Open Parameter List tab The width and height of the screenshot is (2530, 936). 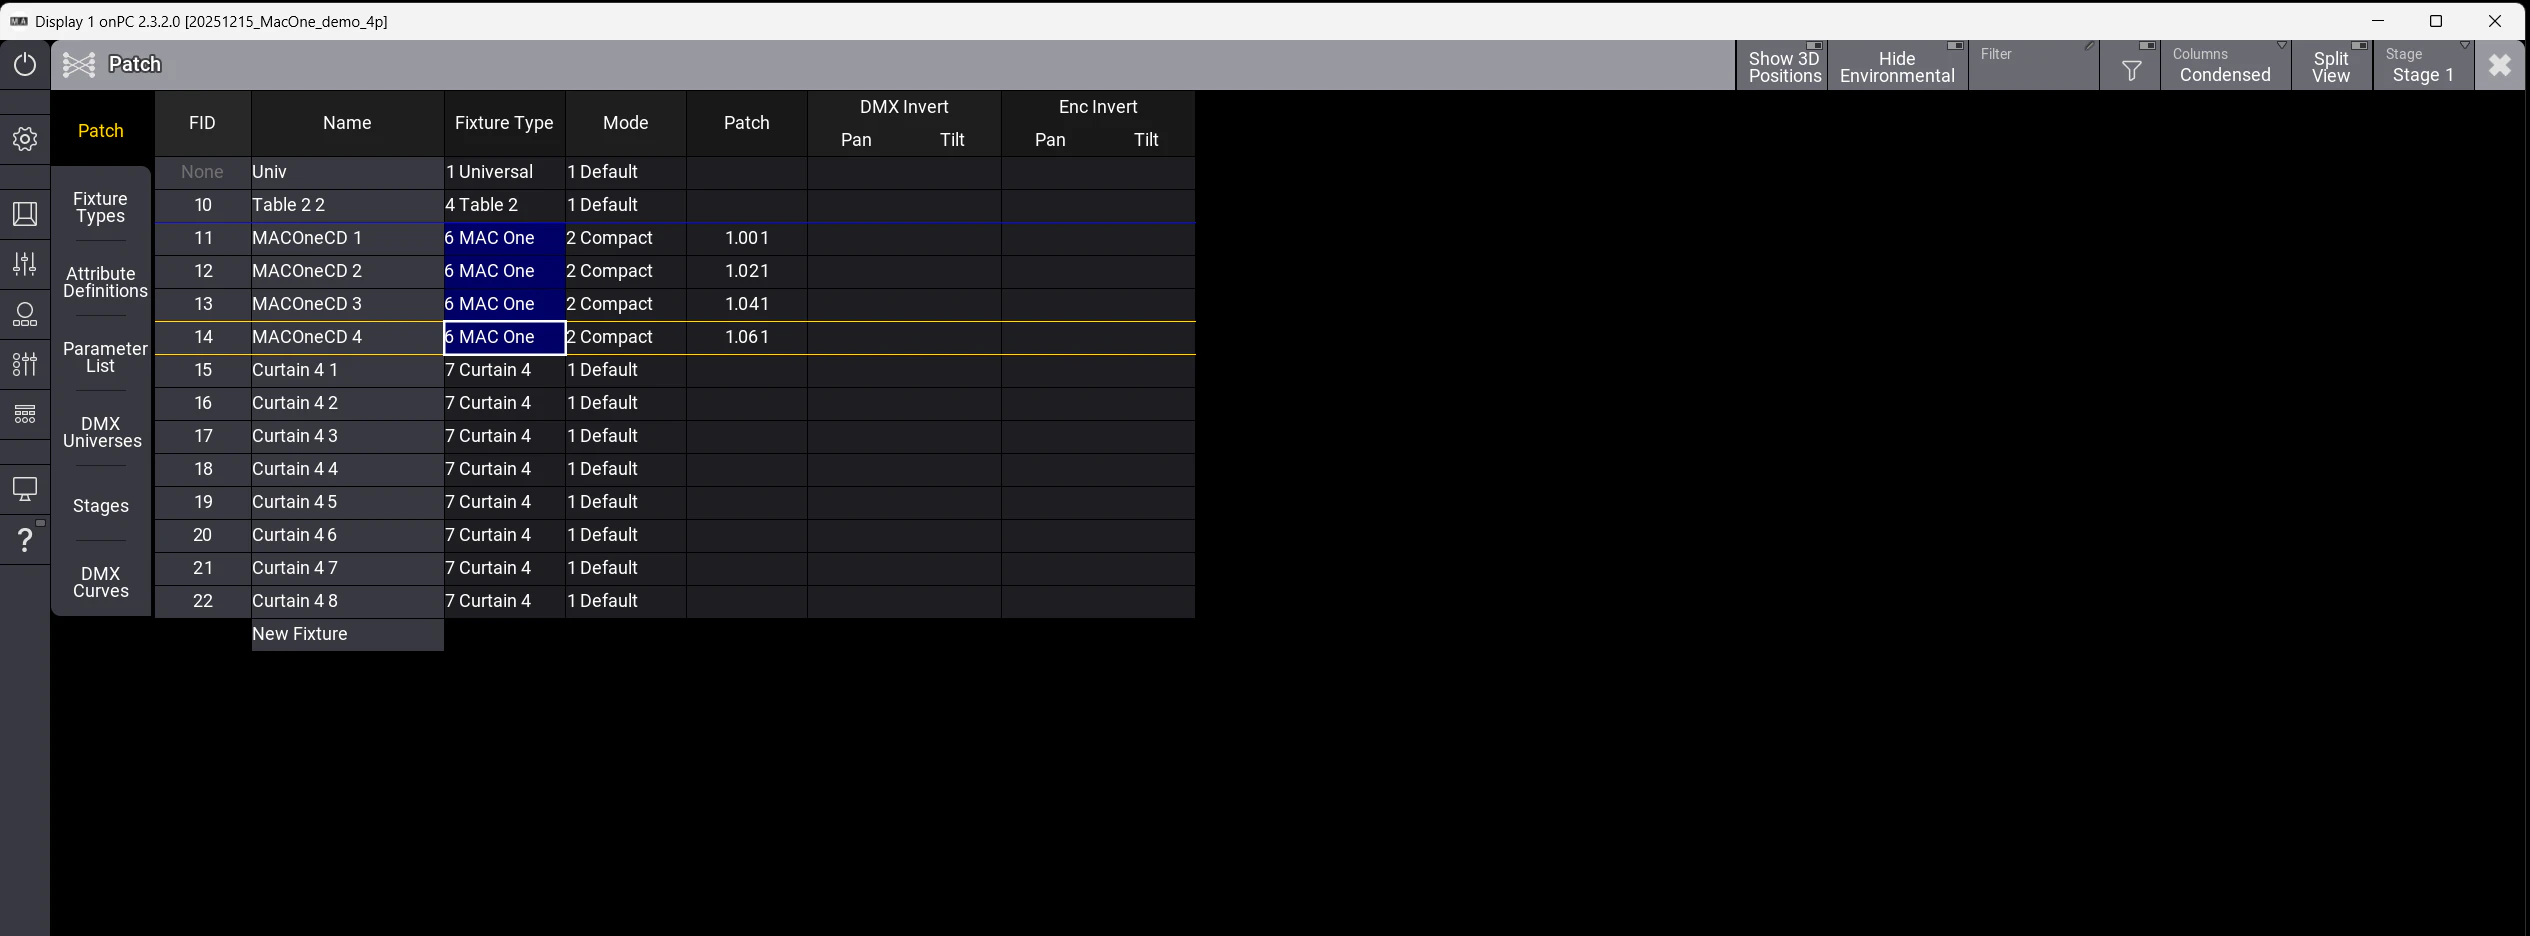pos(101,357)
